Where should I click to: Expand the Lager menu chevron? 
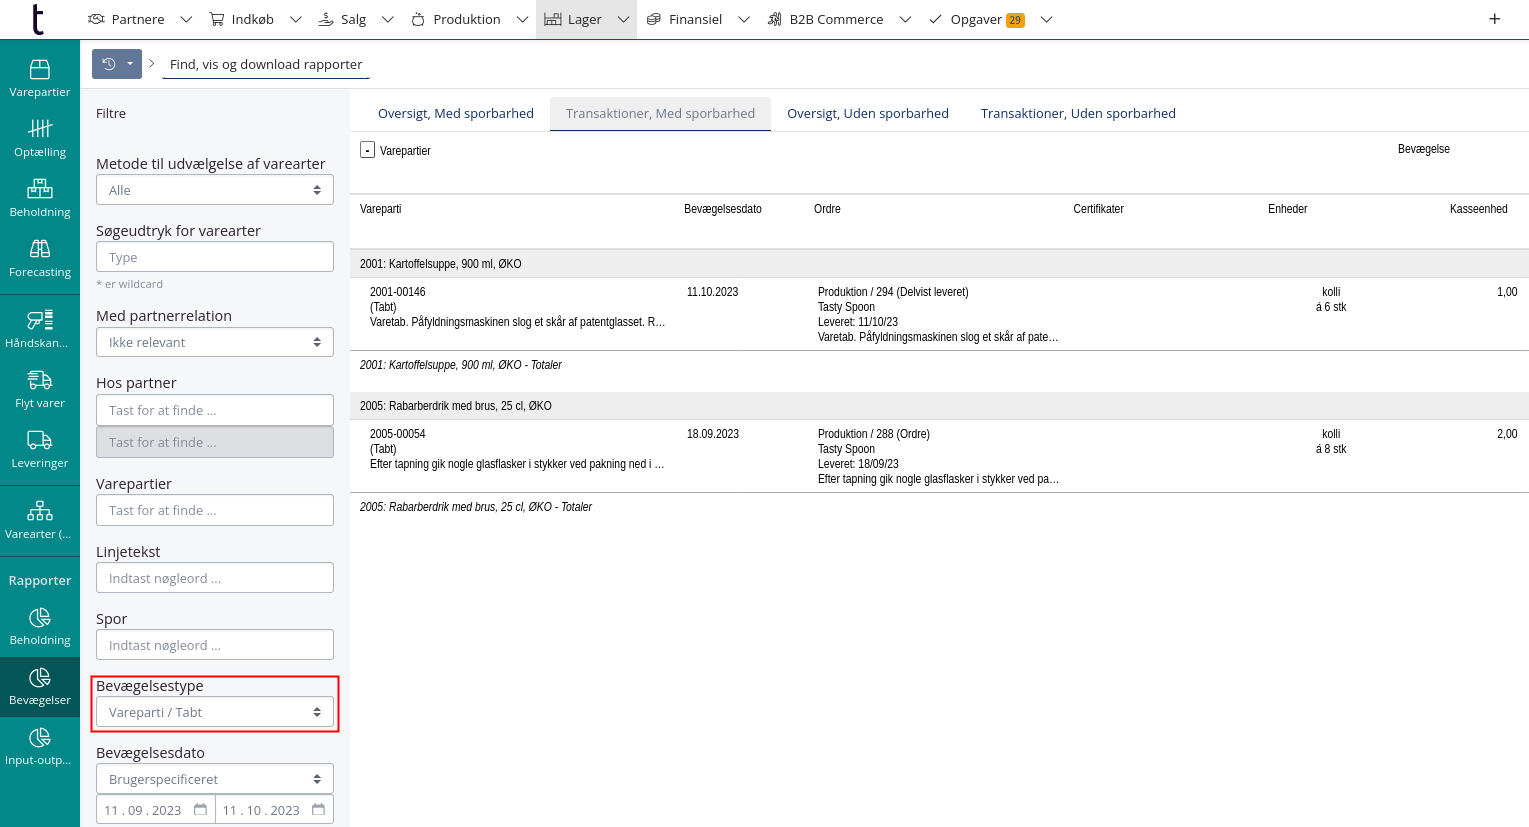(623, 19)
